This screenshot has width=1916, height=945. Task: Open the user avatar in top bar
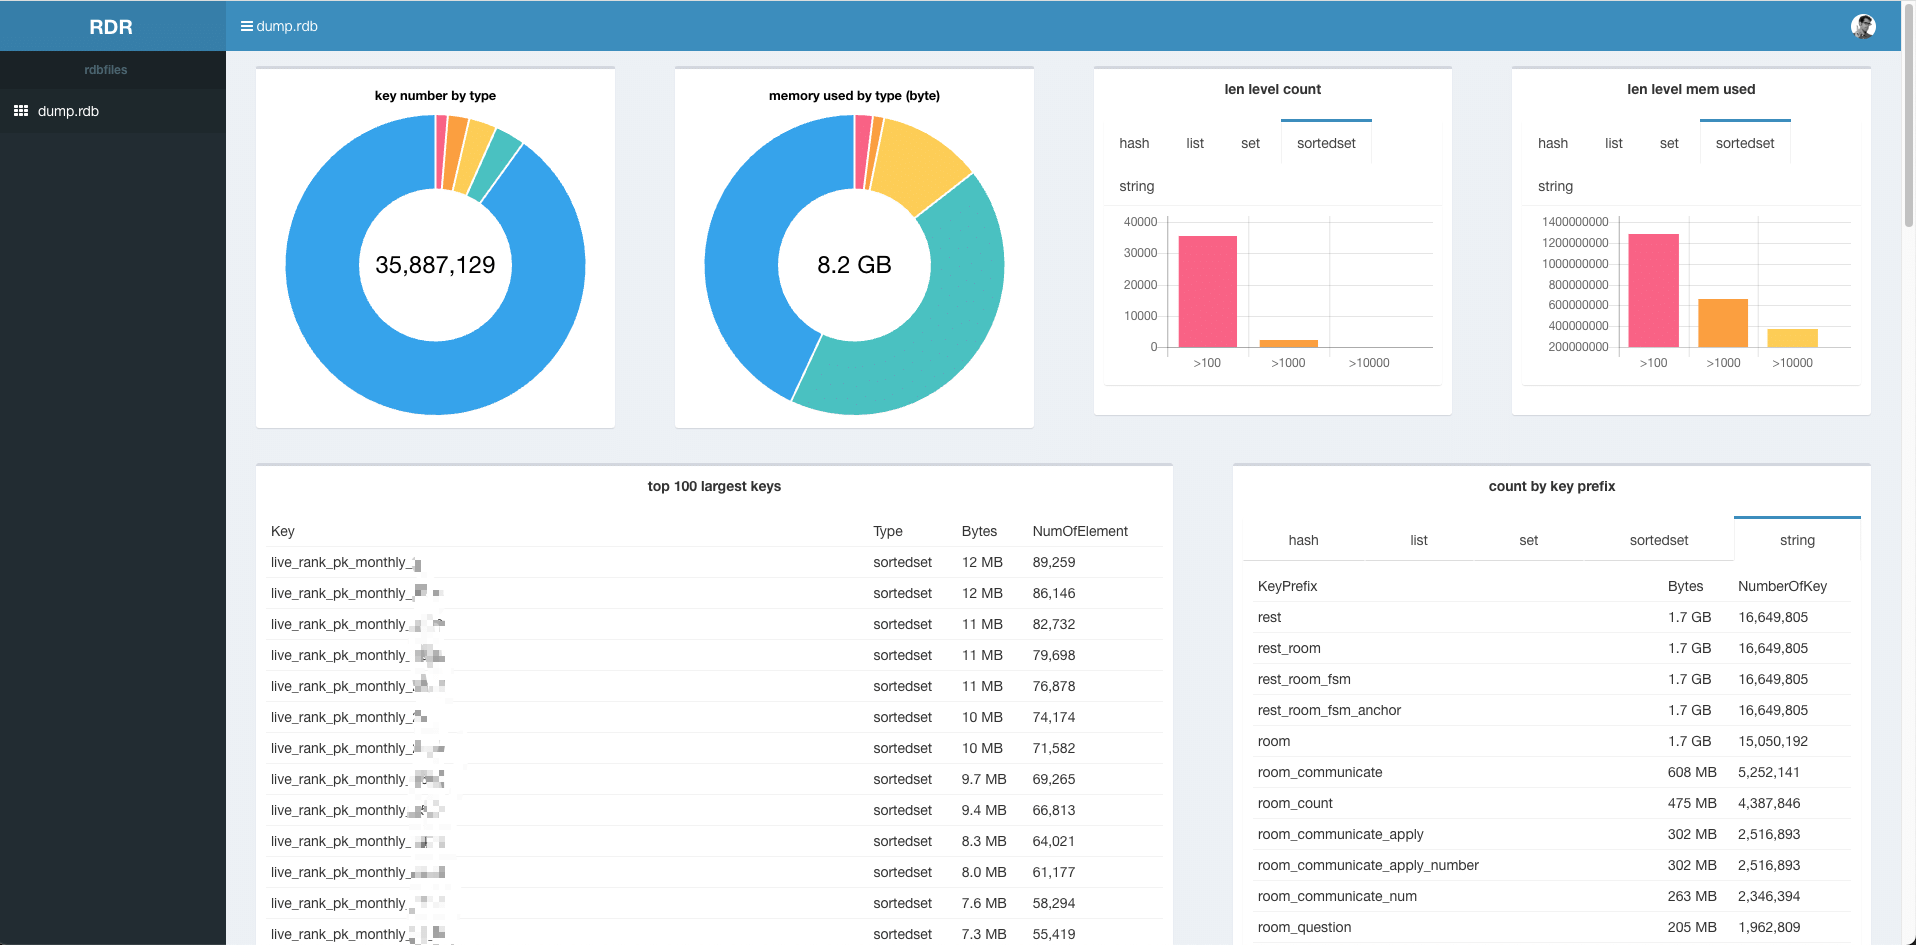[x=1862, y=27]
